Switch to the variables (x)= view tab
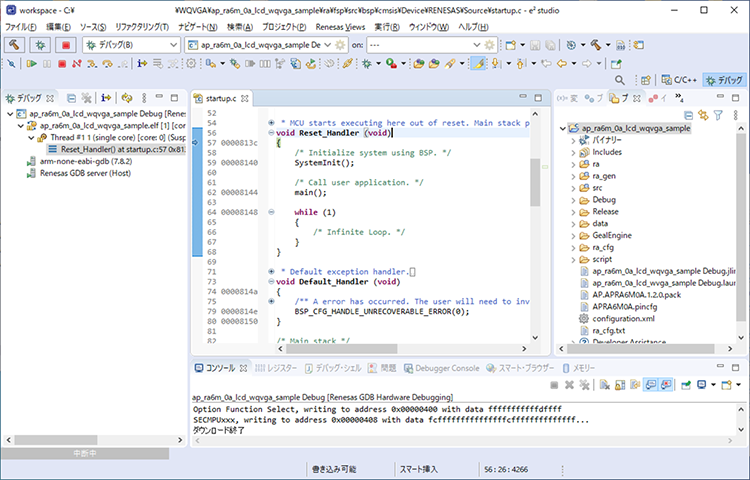This screenshot has width=750, height=480. click(567, 98)
